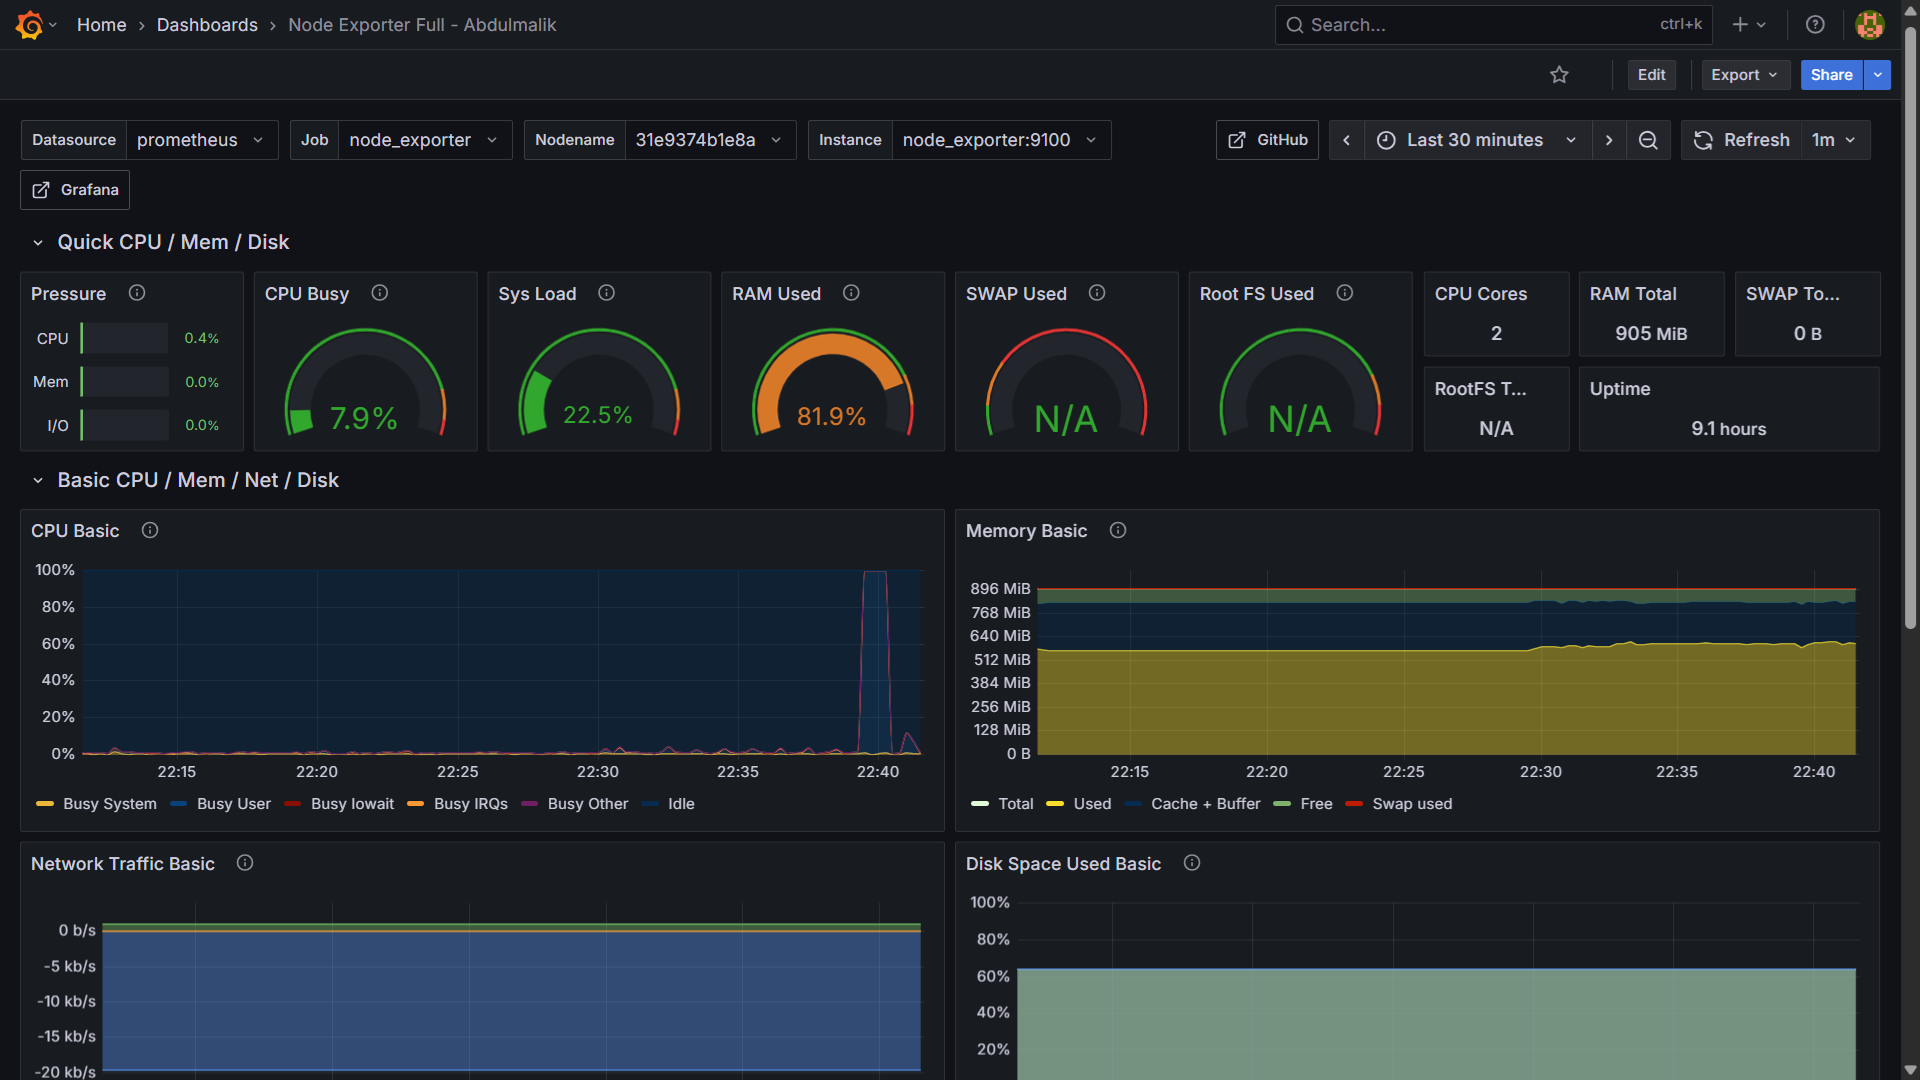This screenshot has height=1080, width=1920.
Task: Toggle Busy System series in legend
Action: (109, 804)
